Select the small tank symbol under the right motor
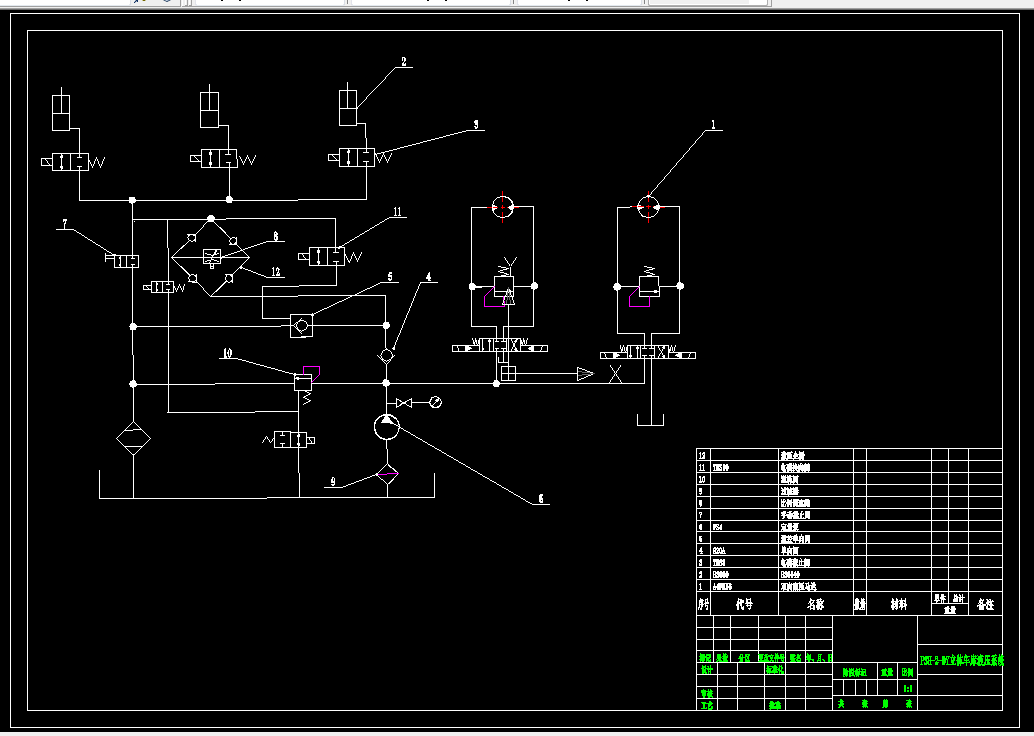The height and width of the screenshot is (736, 1034). coord(650,419)
